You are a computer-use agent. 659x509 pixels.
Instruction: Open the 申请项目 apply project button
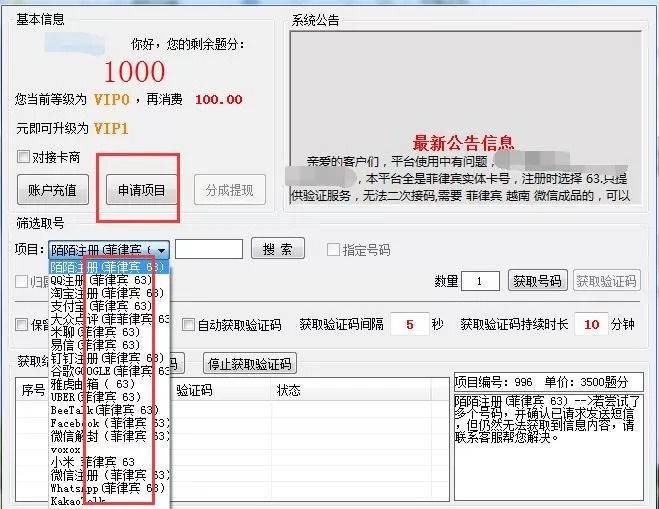pos(142,190)
